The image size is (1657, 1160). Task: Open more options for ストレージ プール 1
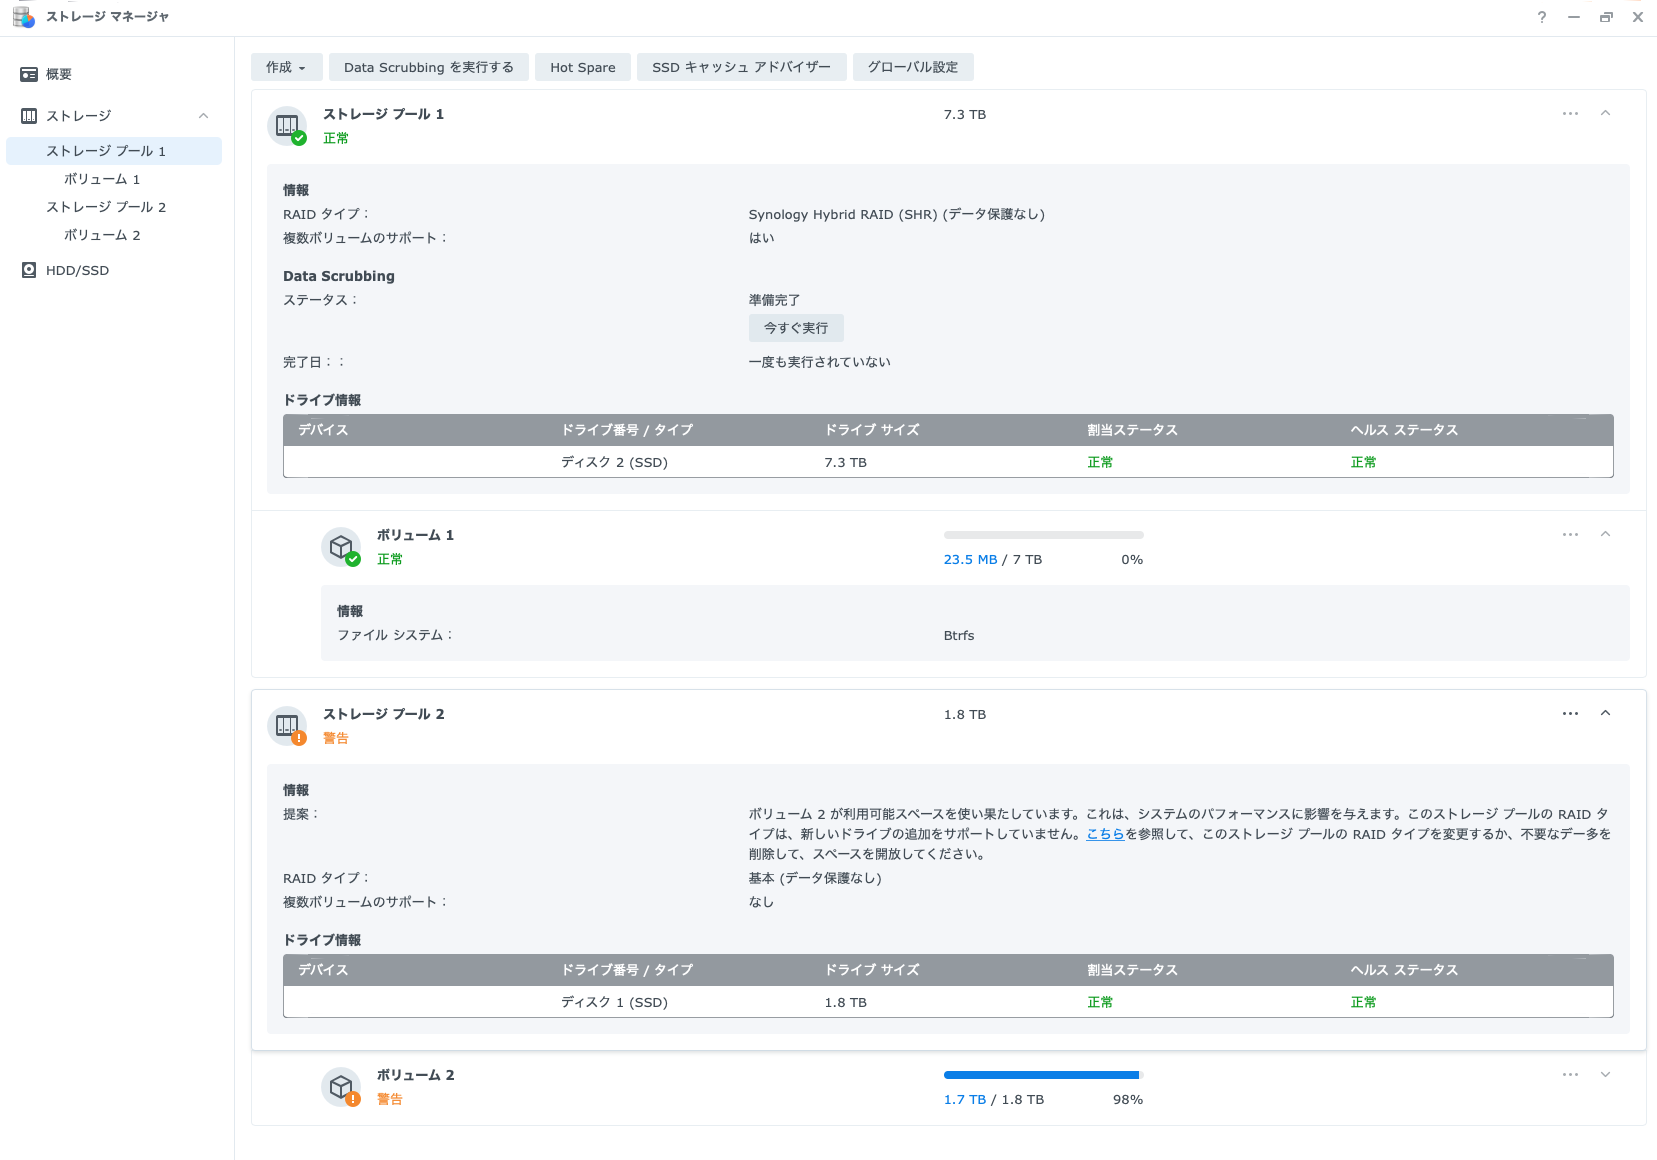coord(1570,114)
